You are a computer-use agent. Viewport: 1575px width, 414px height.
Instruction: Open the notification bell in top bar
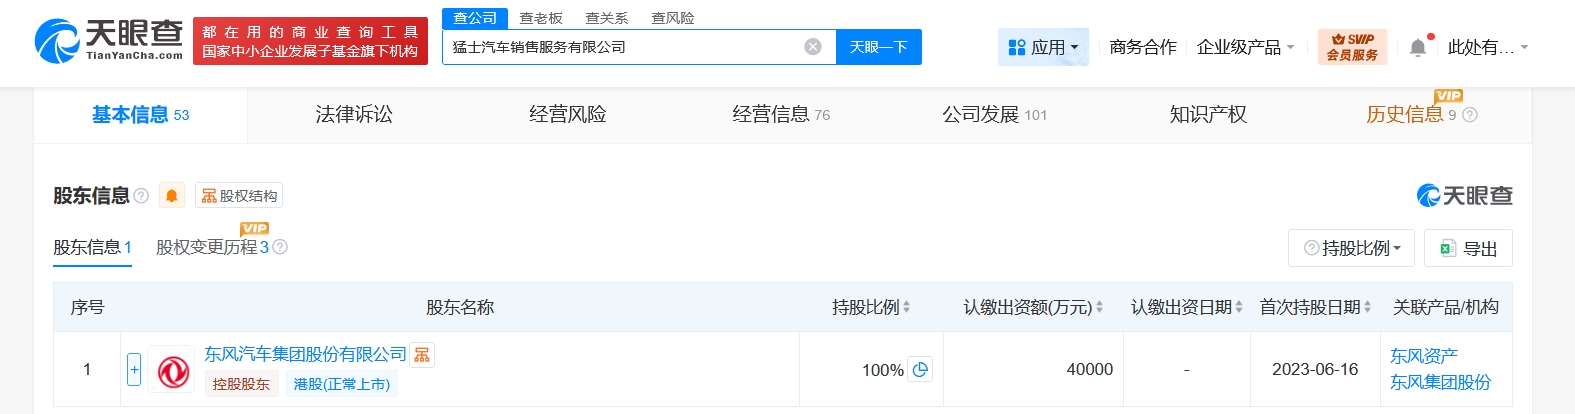(x=1417, y=47)
